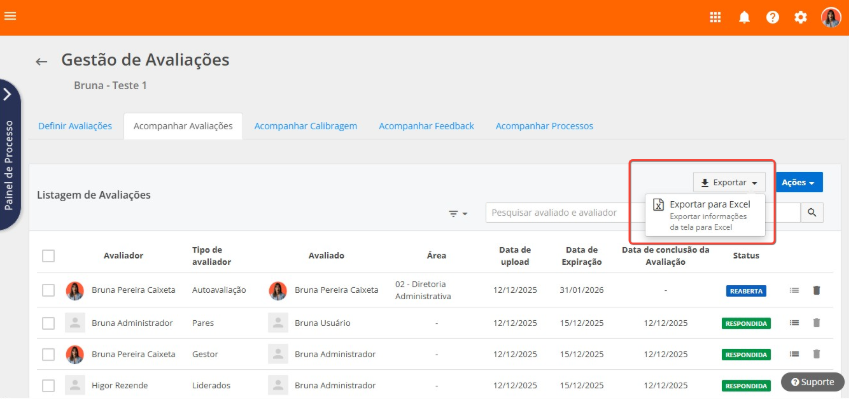The width and height of the screenshot is (849, 399).
Task: Click Autoavaliação evaluator type cell
Action: [219, 290]
